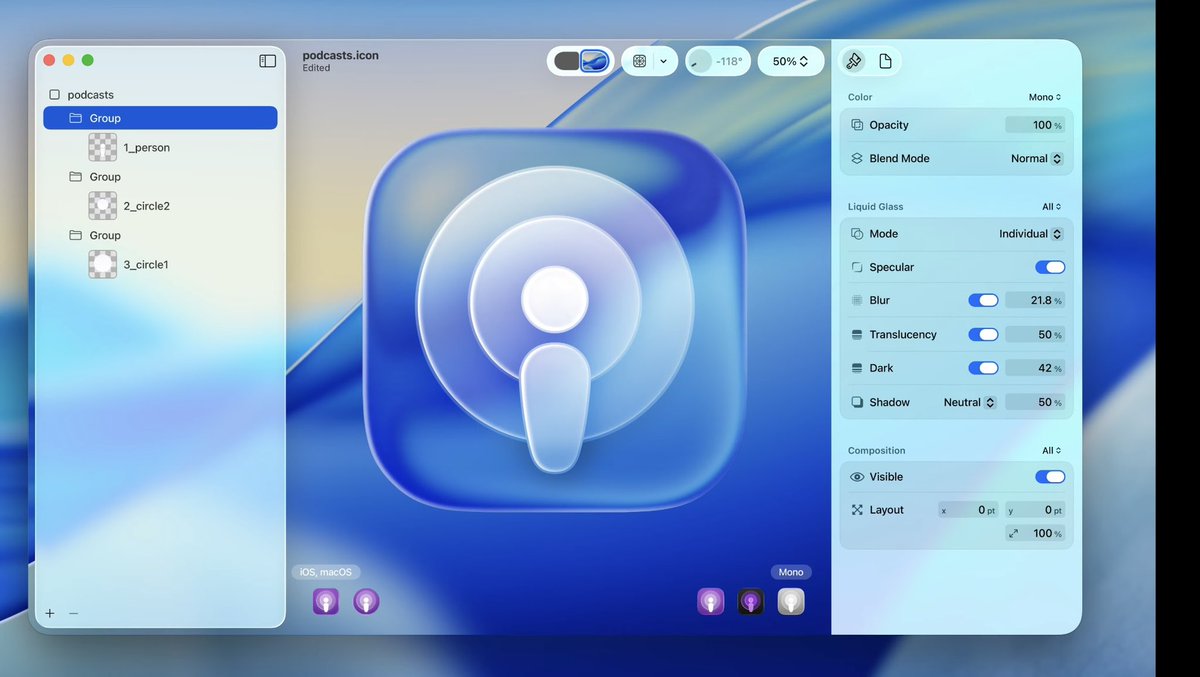
Task: Add a new layer with plus button
Action: (50, 613)
